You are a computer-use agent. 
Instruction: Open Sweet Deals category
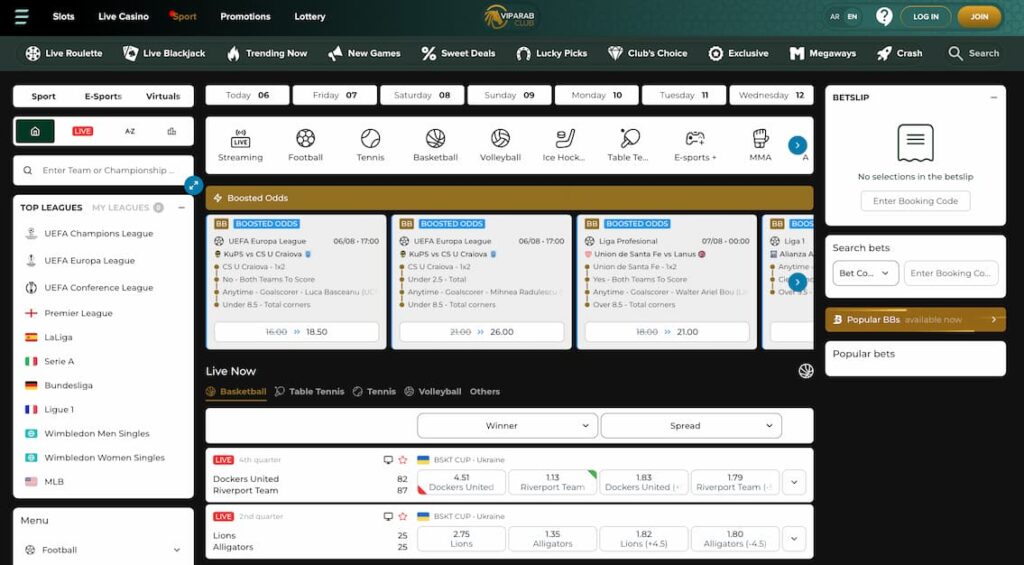tap(458, 54)
